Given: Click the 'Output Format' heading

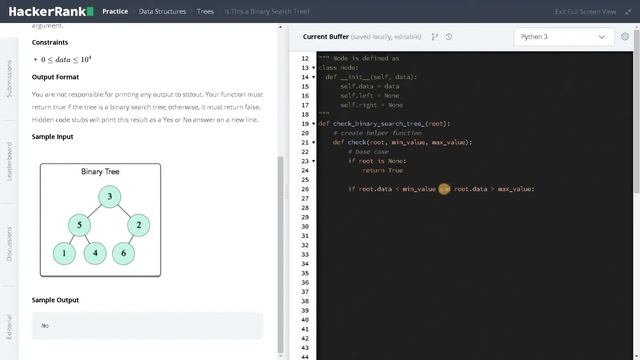Looking at the screenshot, I should tap(55, 77).
